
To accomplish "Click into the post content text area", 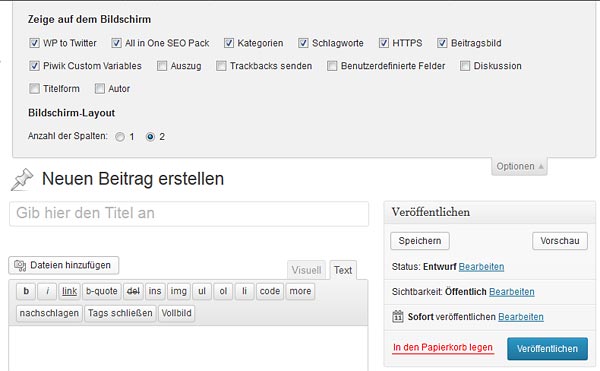I will coord(188,349).
